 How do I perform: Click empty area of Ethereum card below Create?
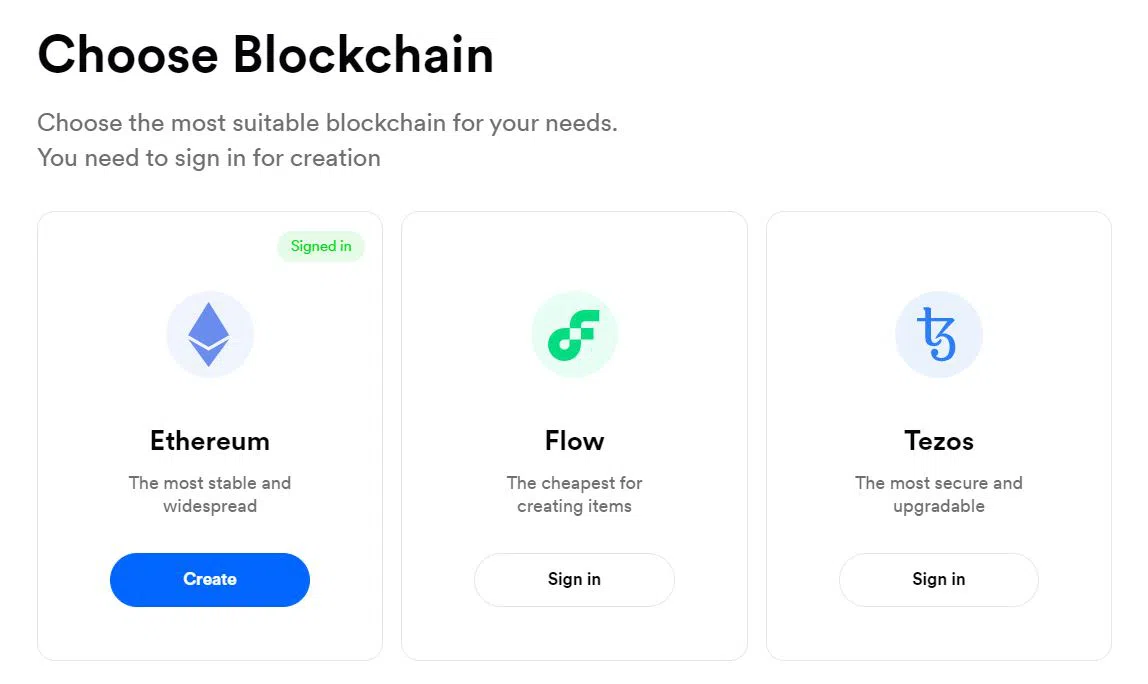pos(210,633)
